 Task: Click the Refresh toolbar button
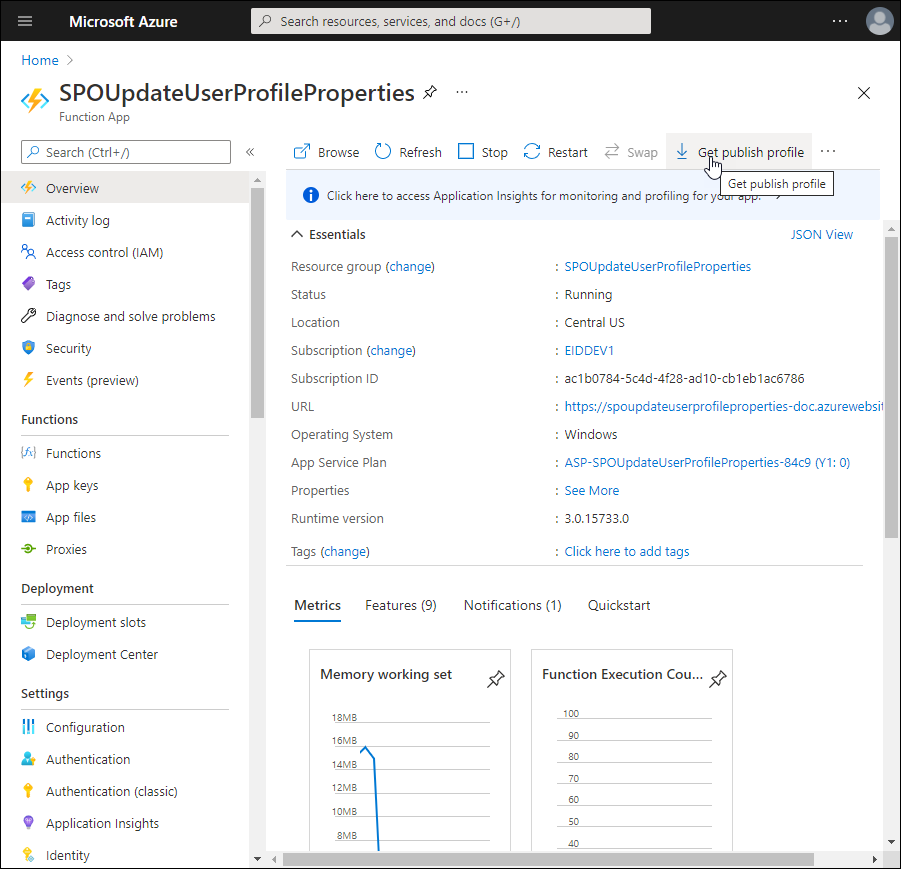[x=408, y=152]
